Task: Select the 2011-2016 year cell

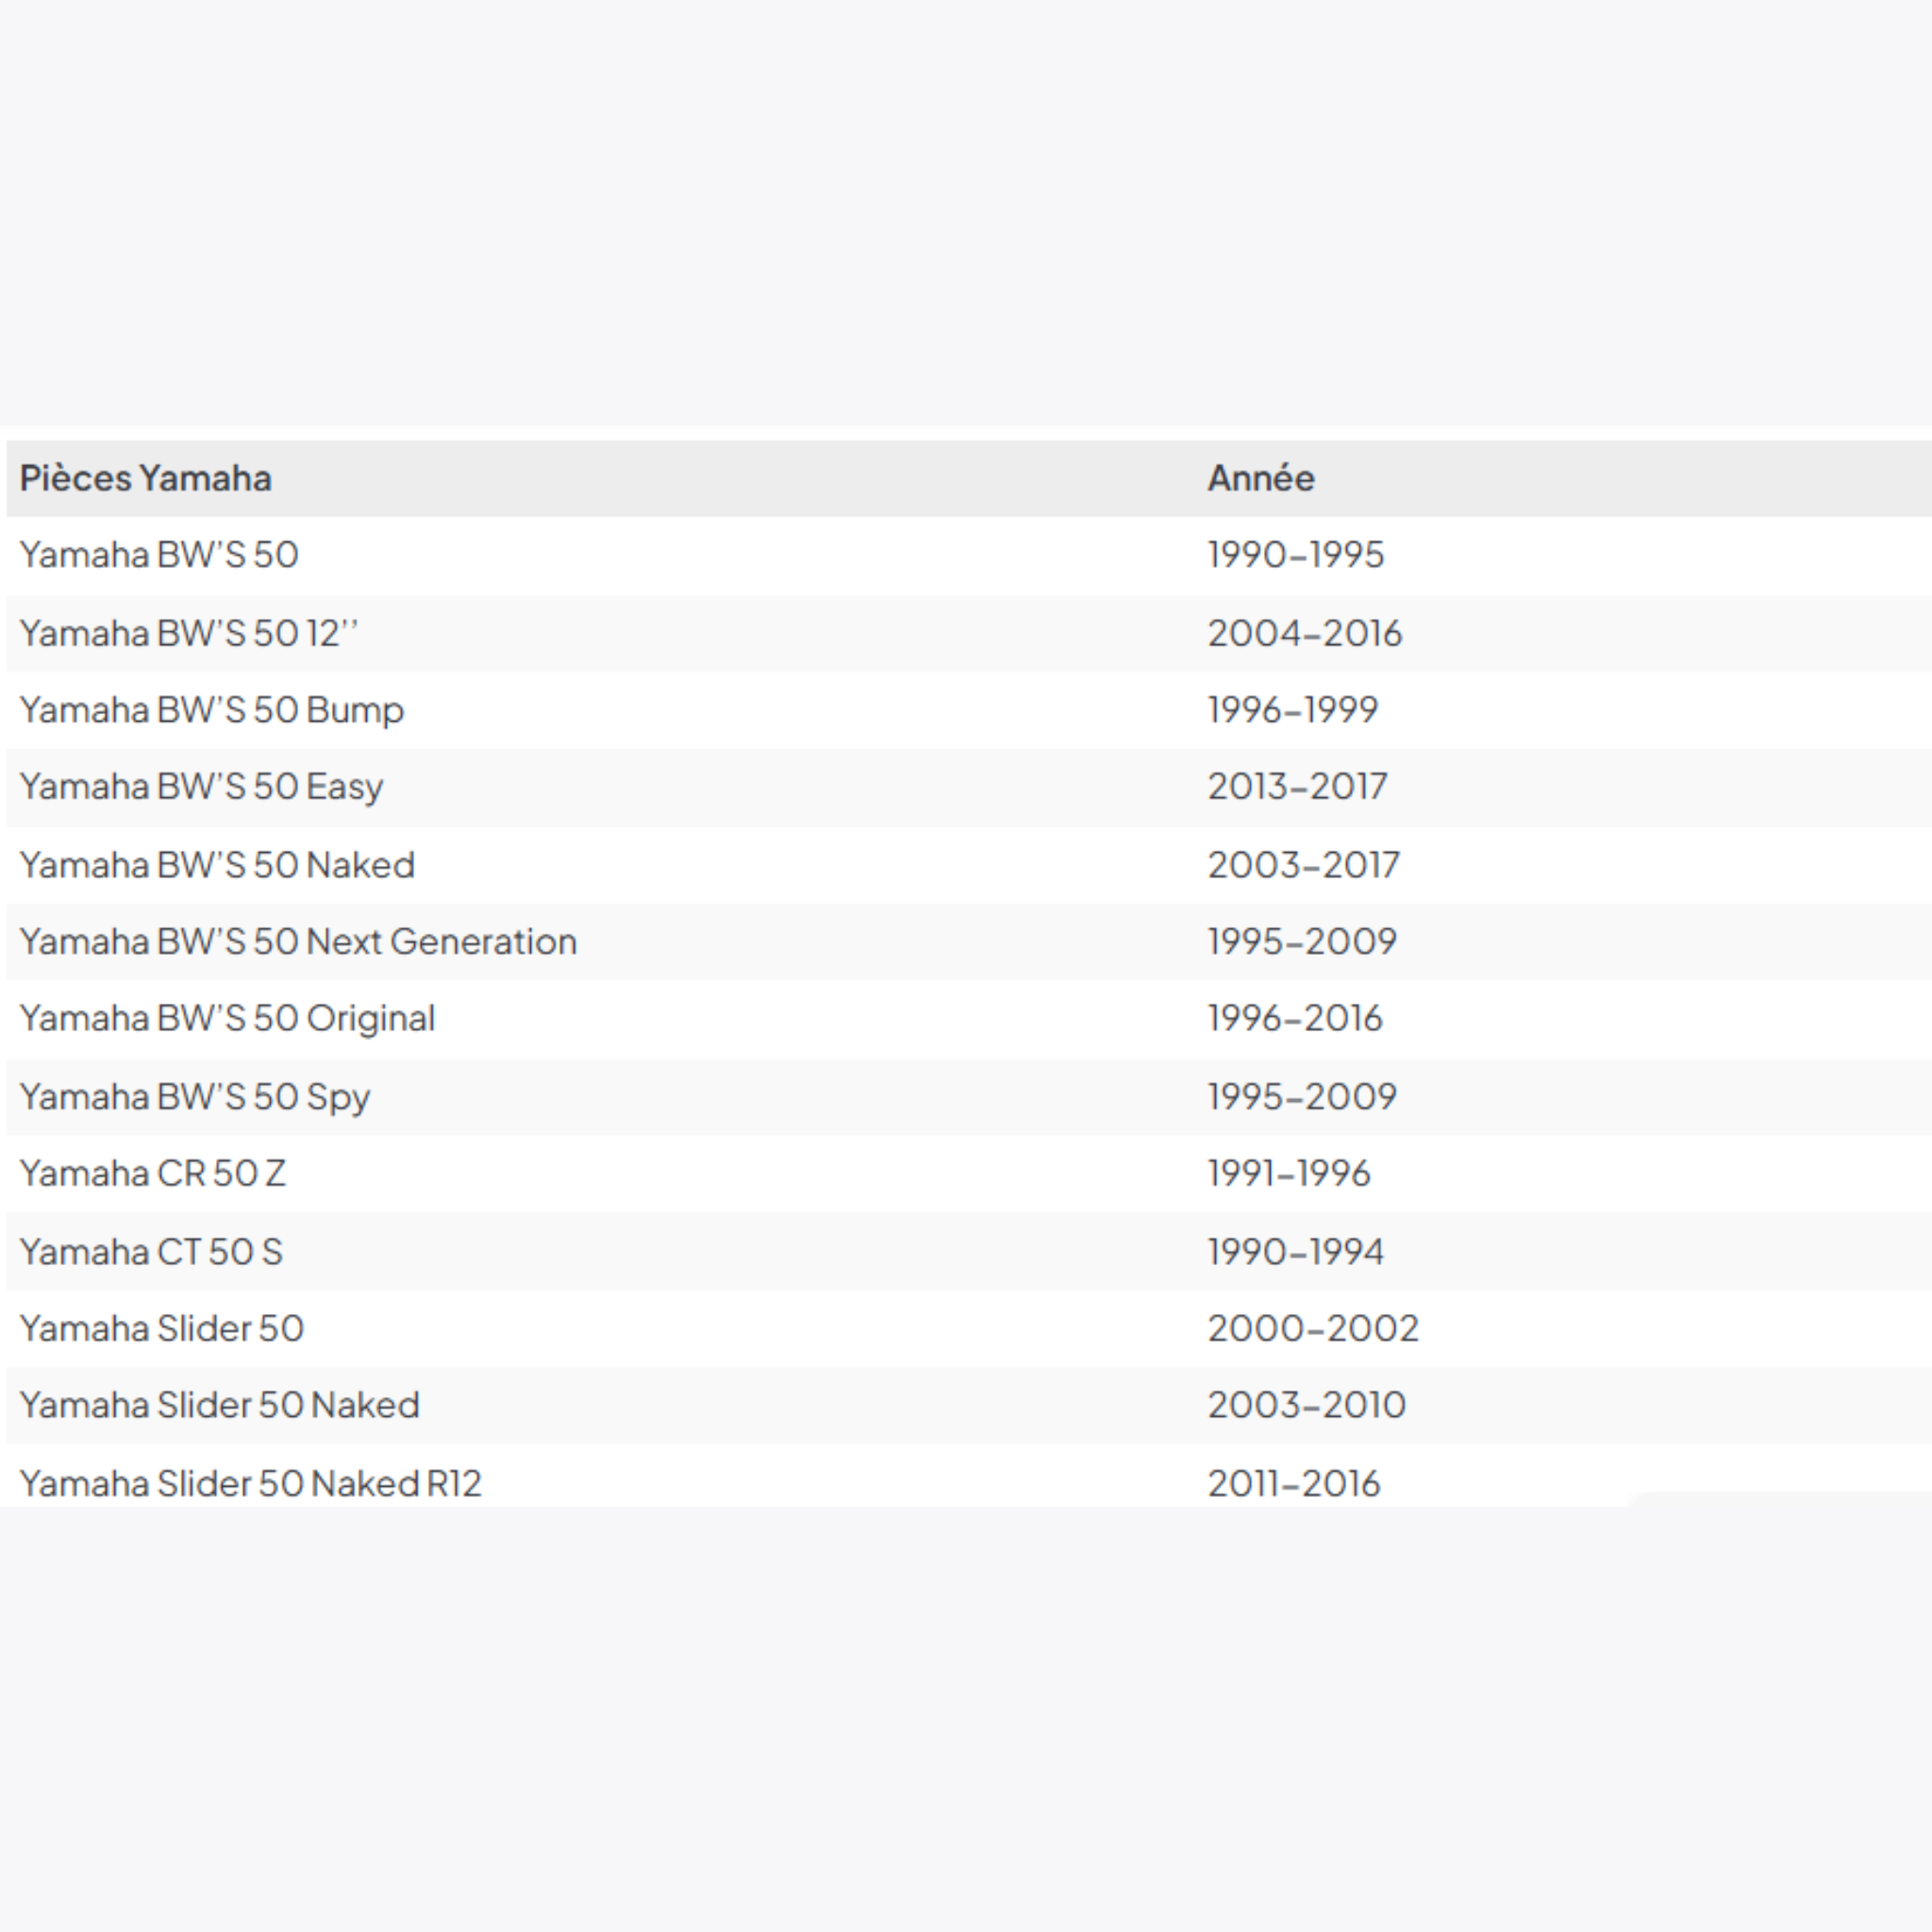Action: coord(1293,1483)
